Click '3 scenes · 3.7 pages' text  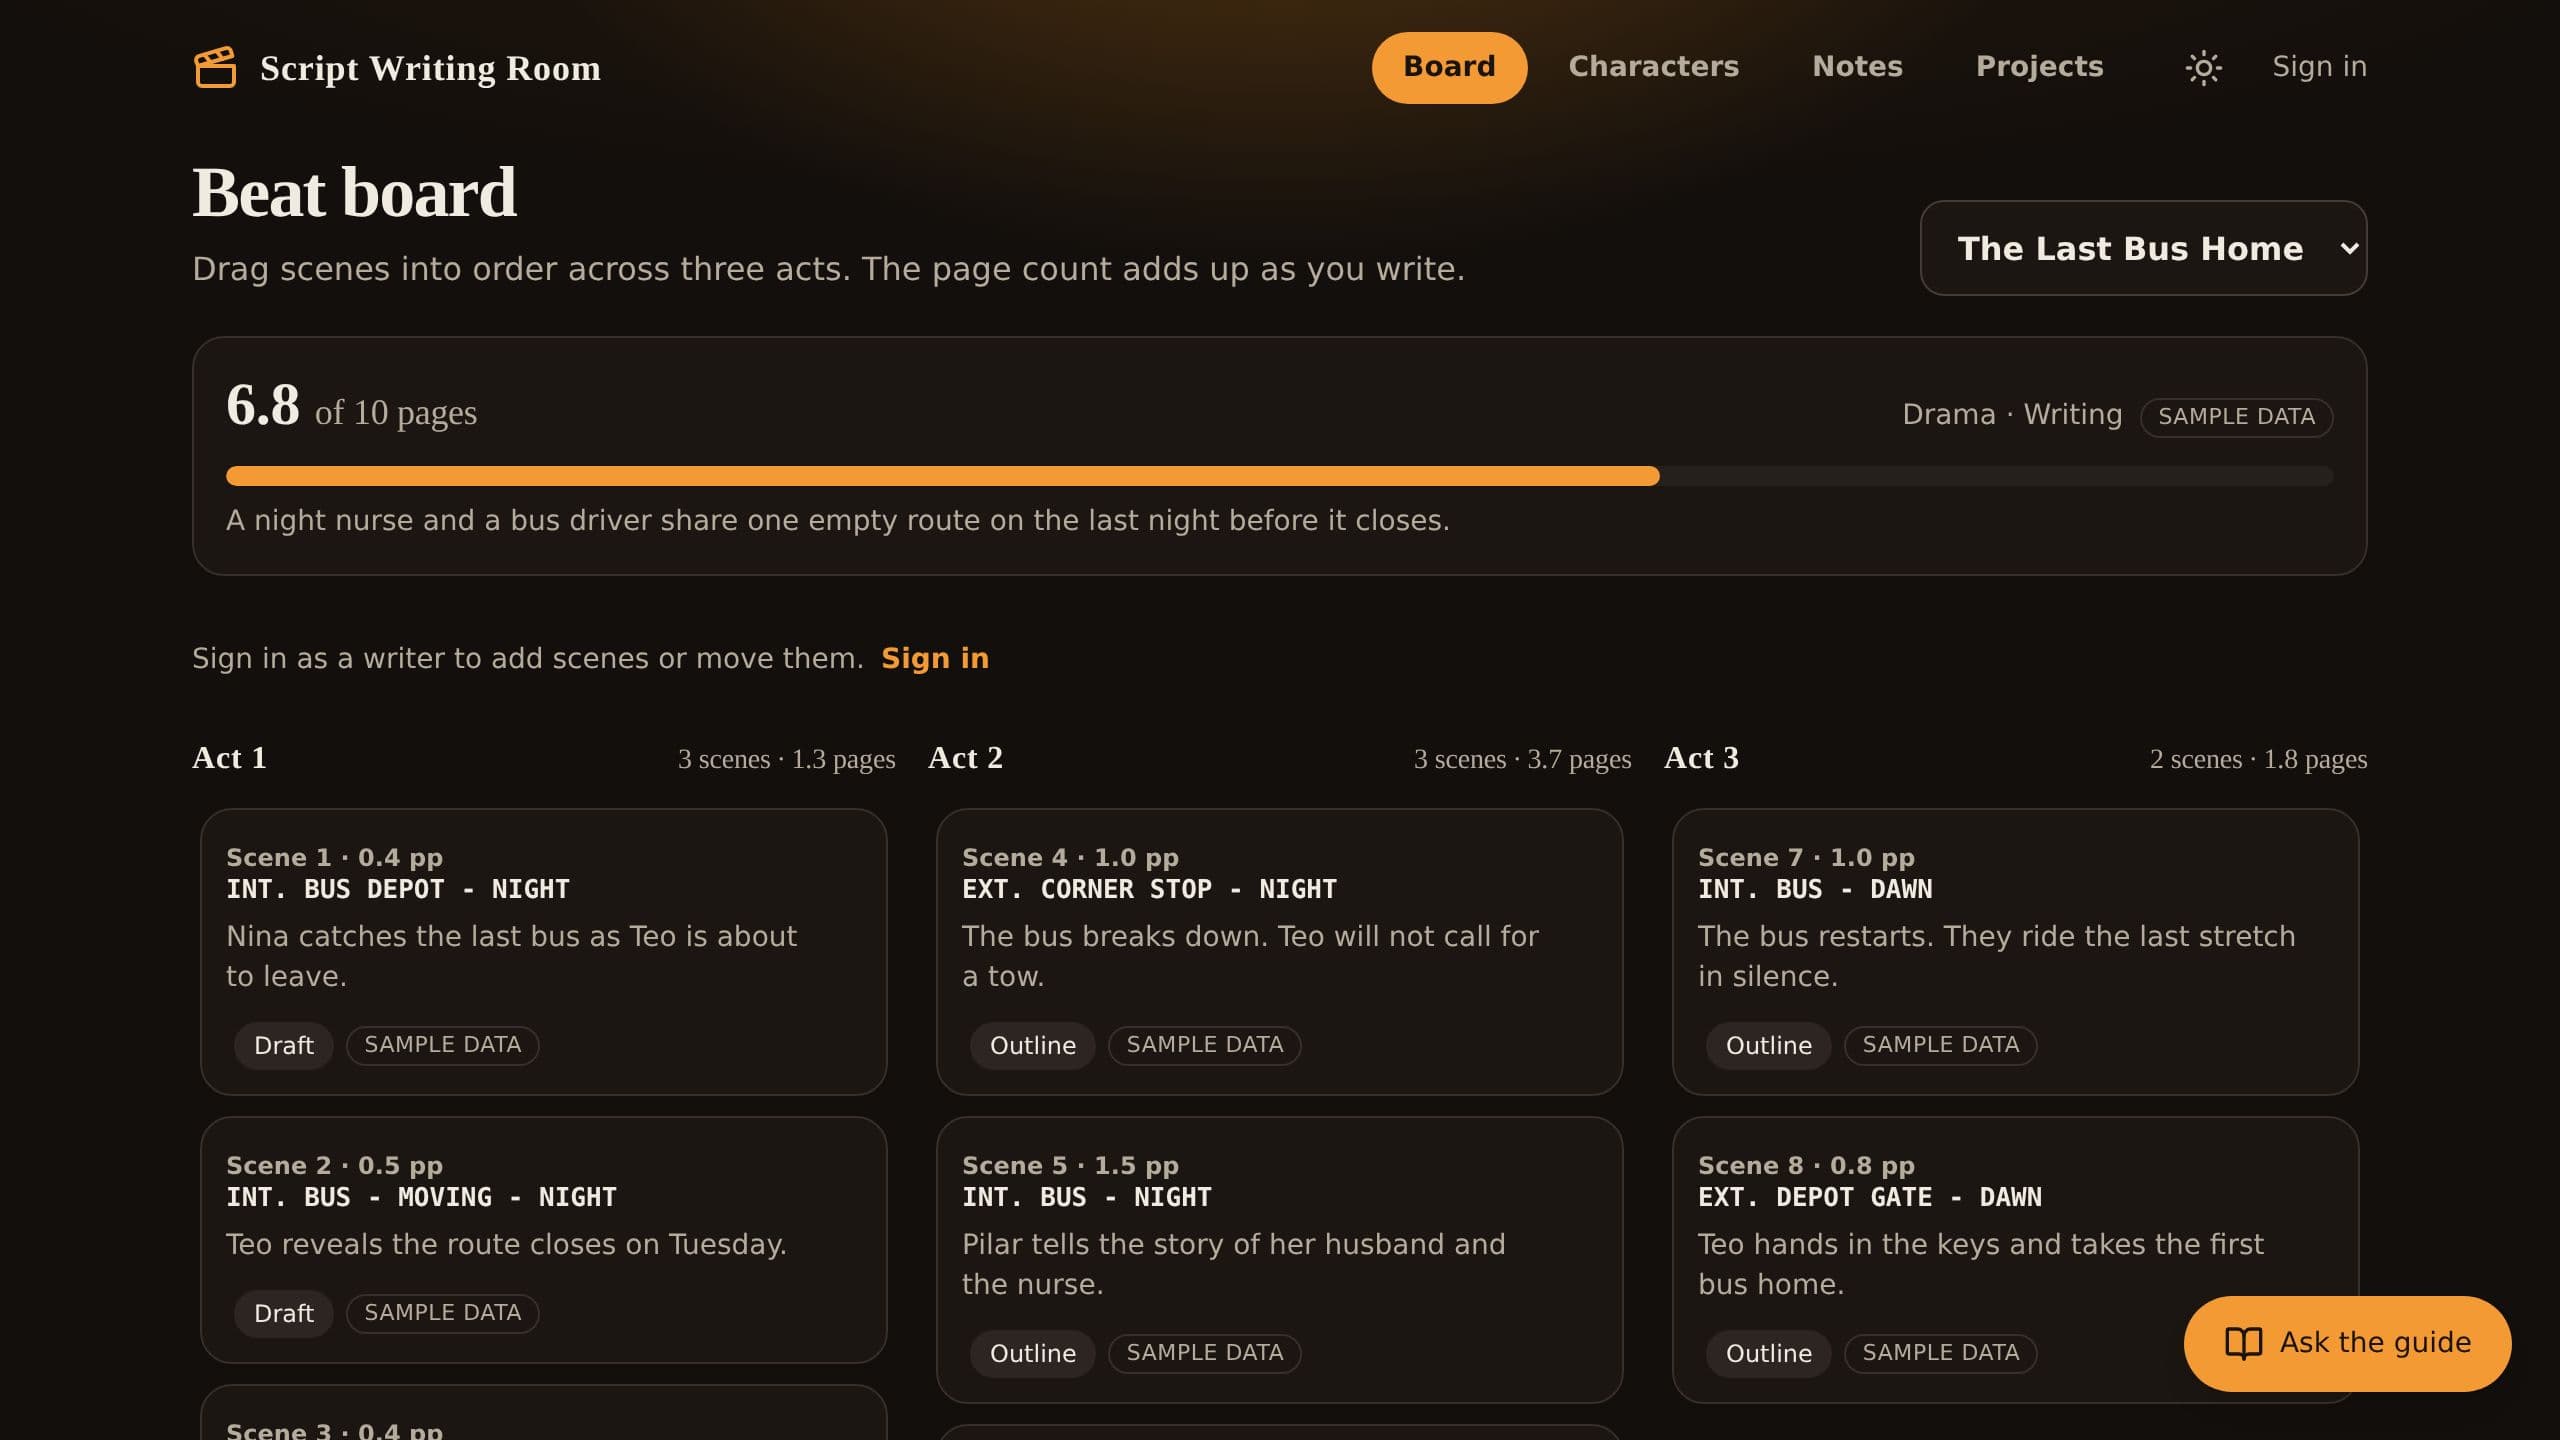(x=1522, y=759)
